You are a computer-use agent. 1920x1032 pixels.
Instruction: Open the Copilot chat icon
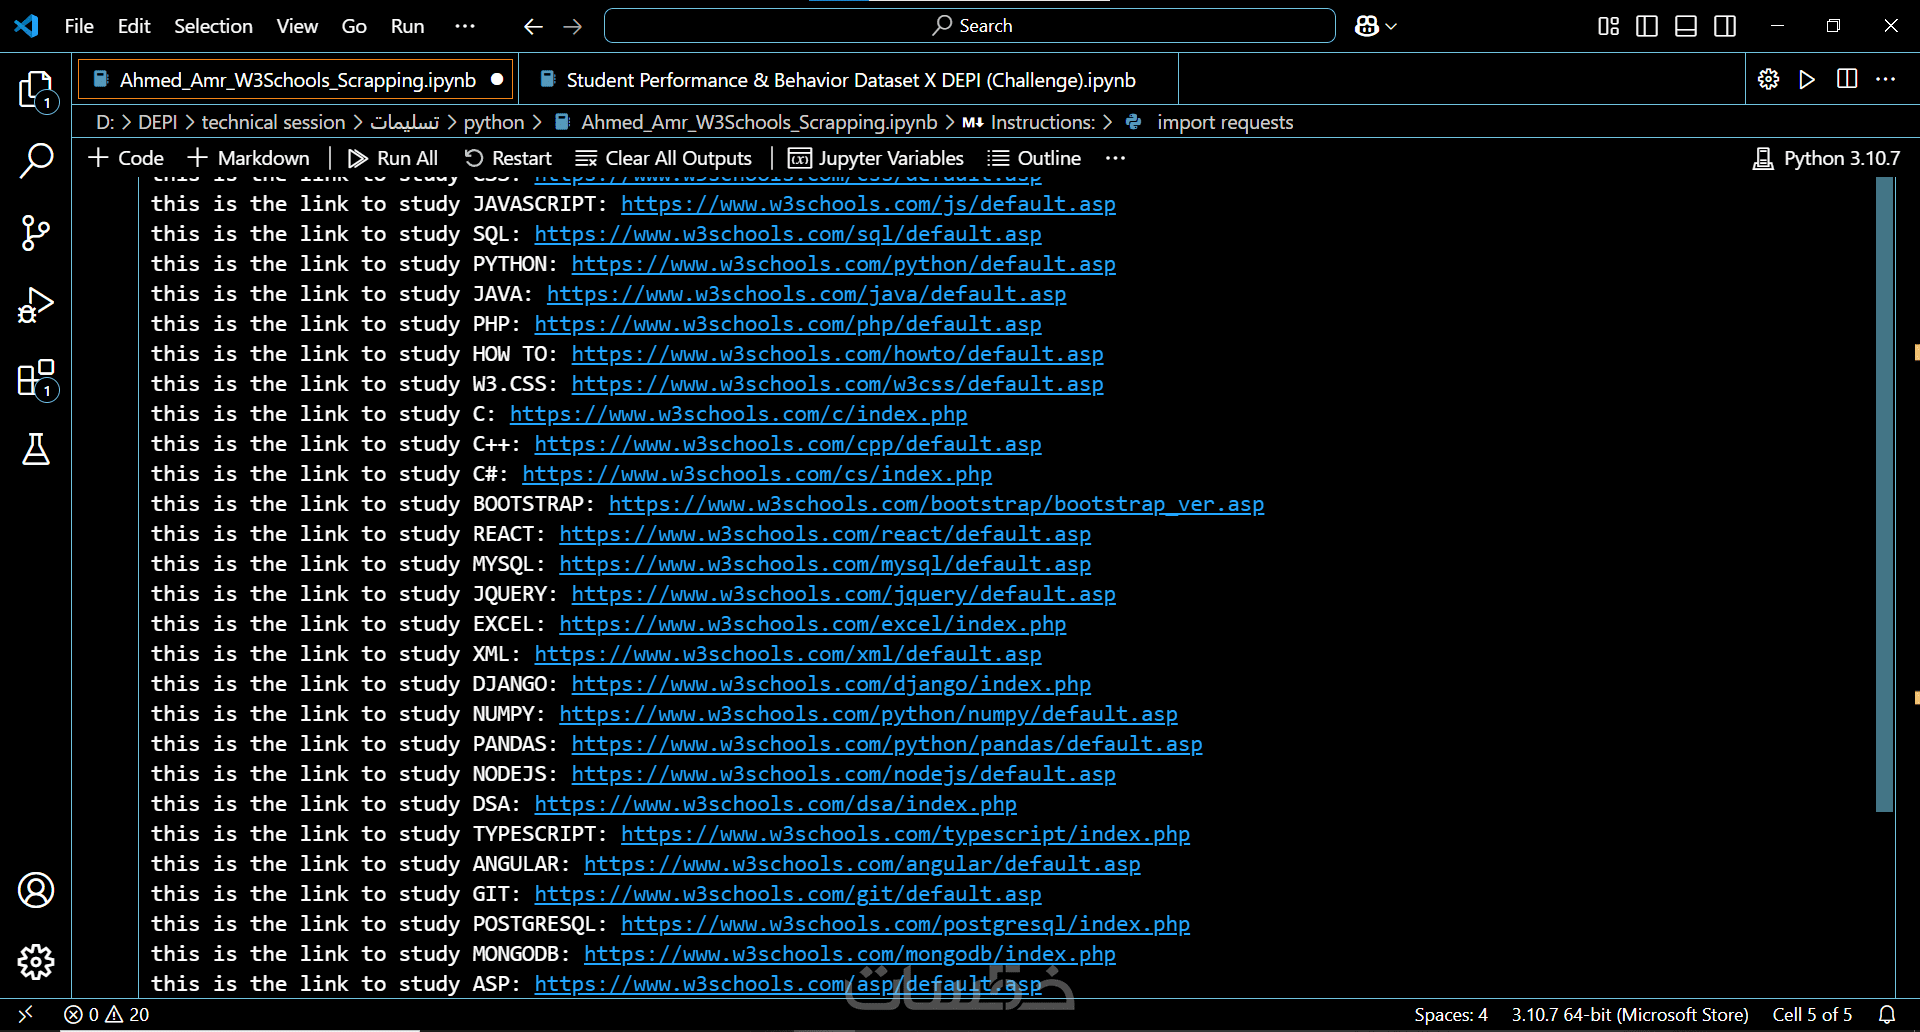(x=1366, y=26)
